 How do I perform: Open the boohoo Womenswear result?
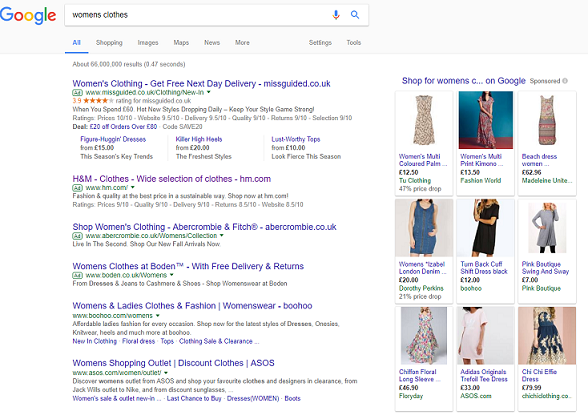pos(192,306)
